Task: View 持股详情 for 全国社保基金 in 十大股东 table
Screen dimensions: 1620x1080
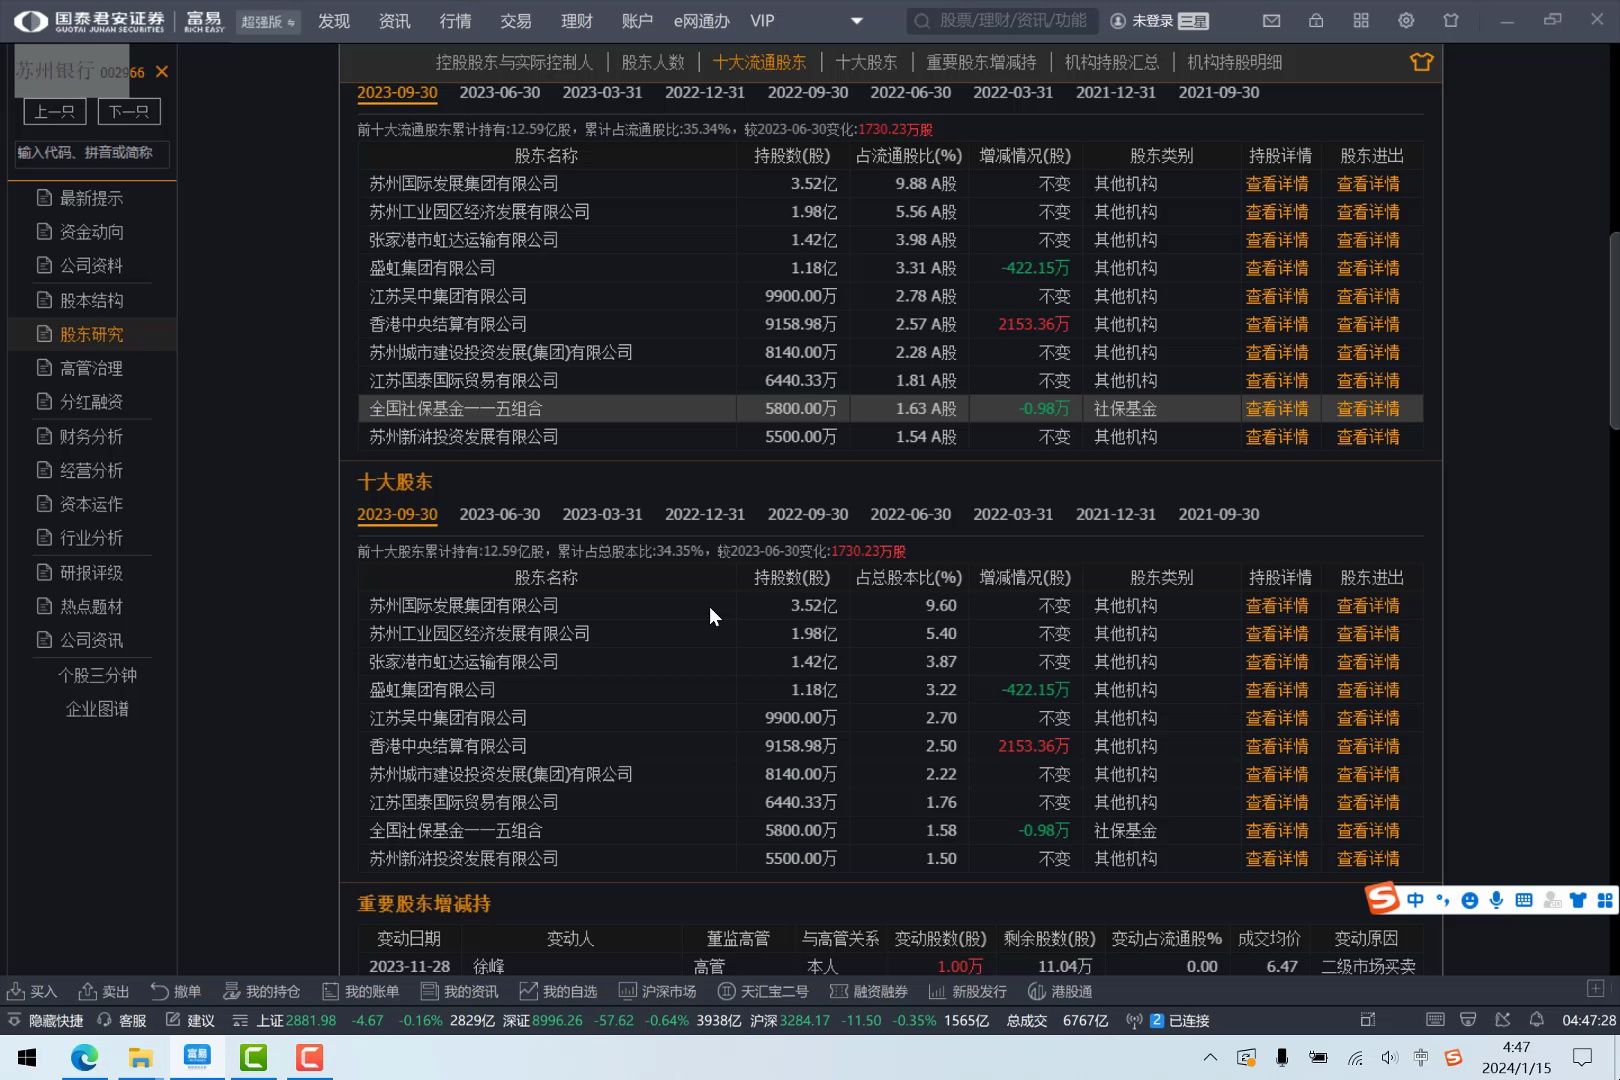Action: (x=1277, y=830)
